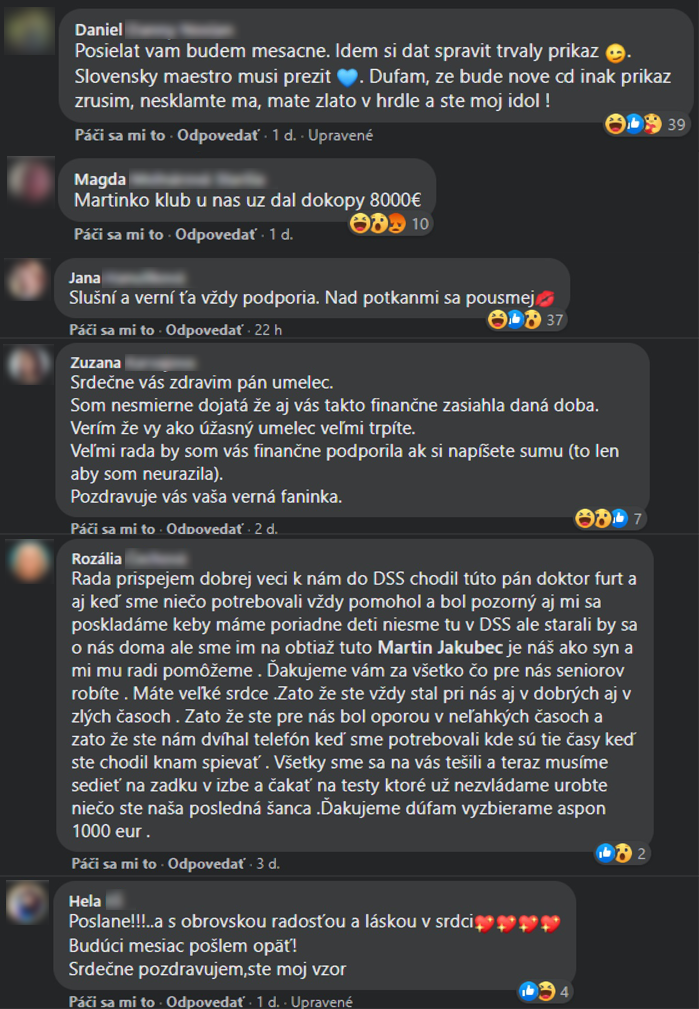View reactions on Rozália's long comment
The height and width of the screenshot is (1009, 699).
coord(621,853)
